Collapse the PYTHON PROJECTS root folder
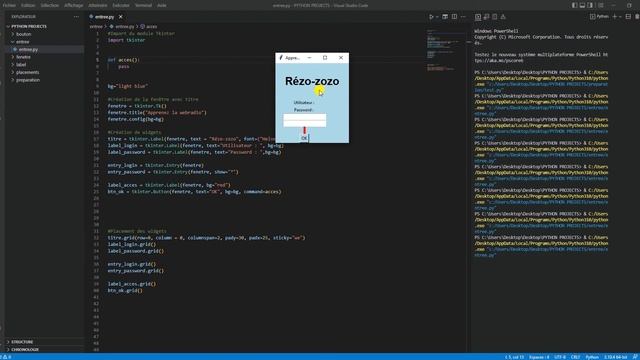The width and height of the screenshot is (640, 360). pos(44,27)
